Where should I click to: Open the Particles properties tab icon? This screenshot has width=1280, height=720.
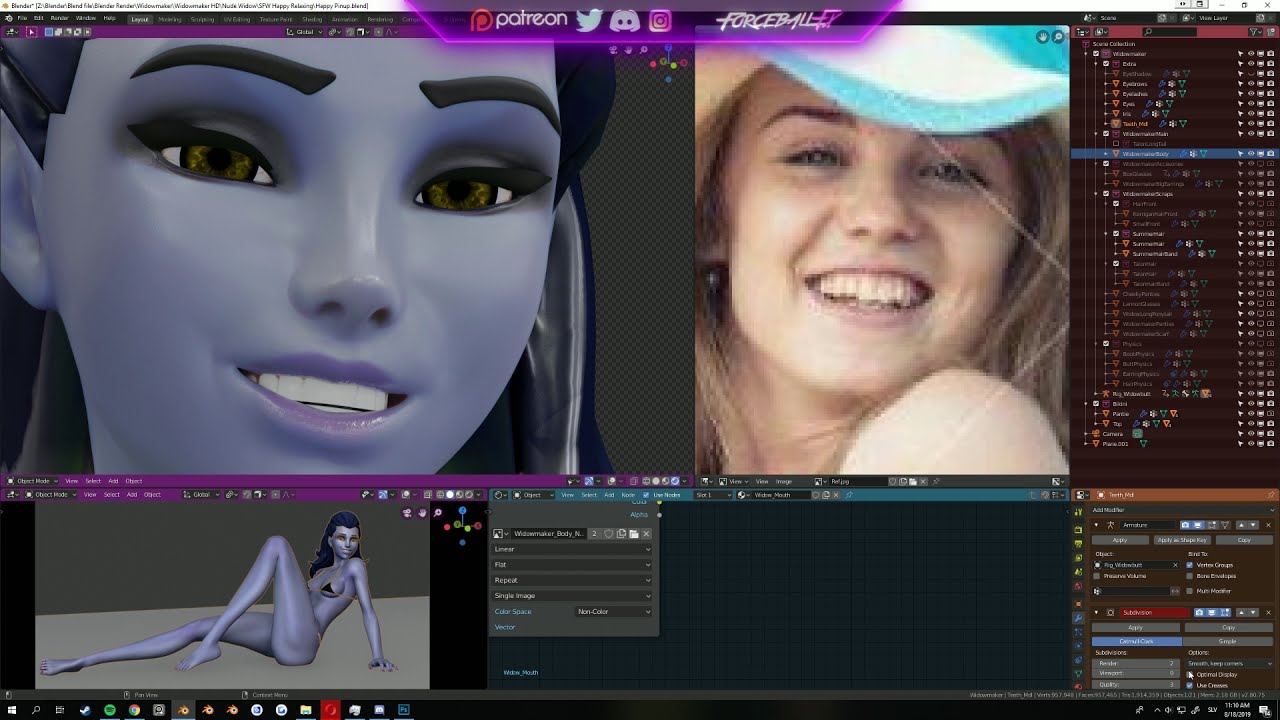pyautogui.click(x=1078, y=632)
